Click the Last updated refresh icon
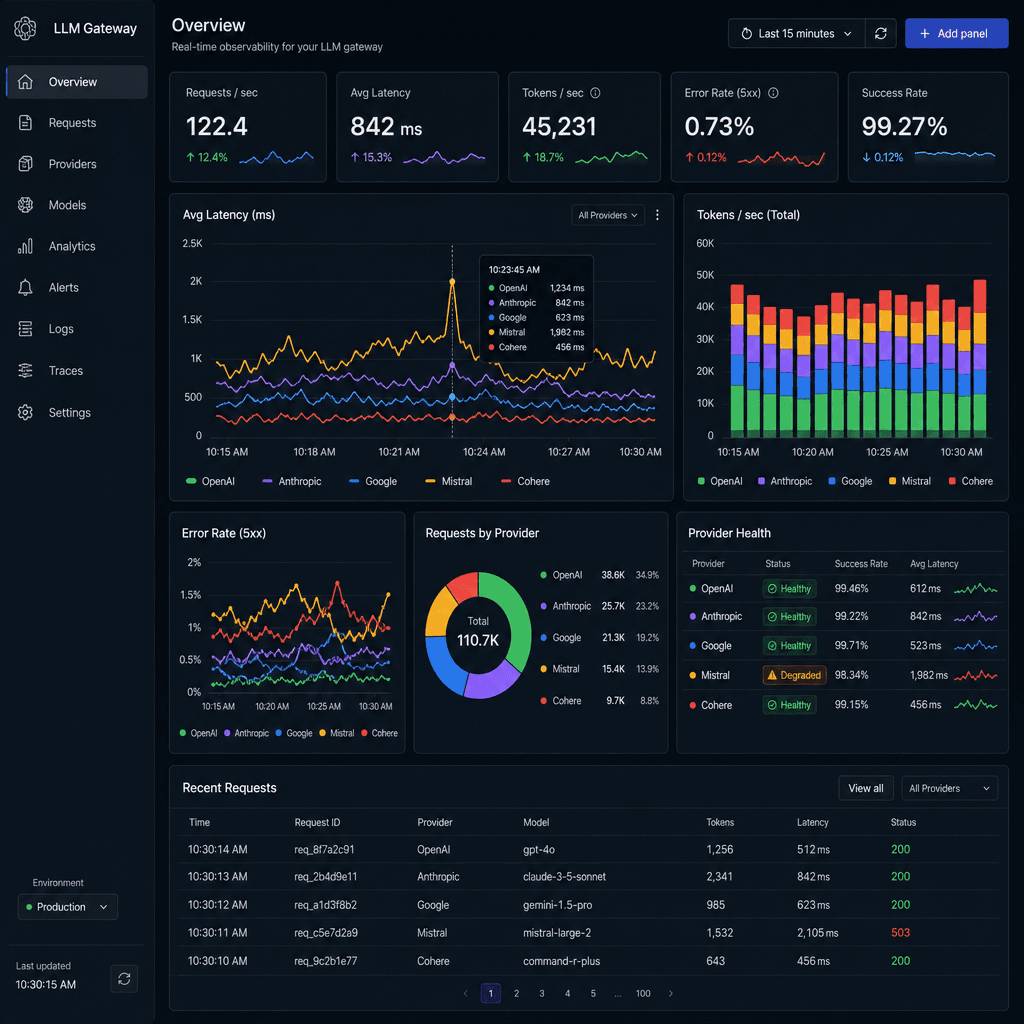Viewport: 1024px width, 1024px height. [124, 979]
